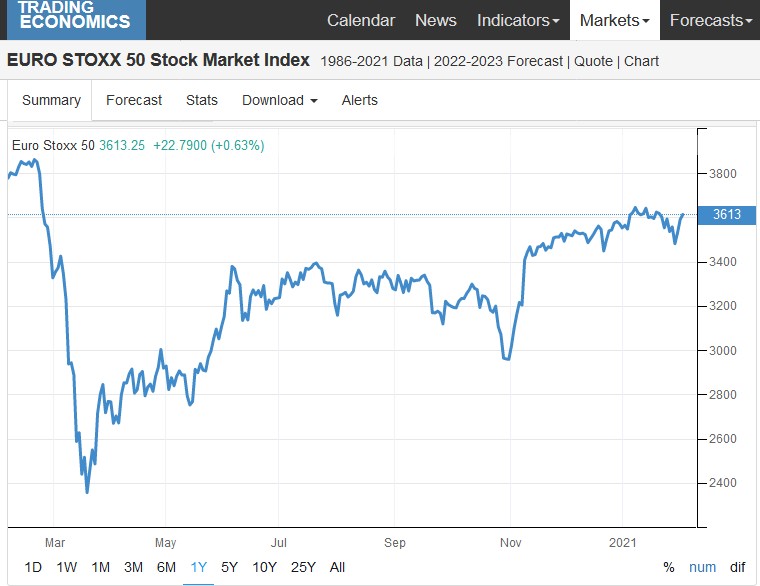The image size is (760, 586).
Task: Select the All time range
Action: coord(337,567)
